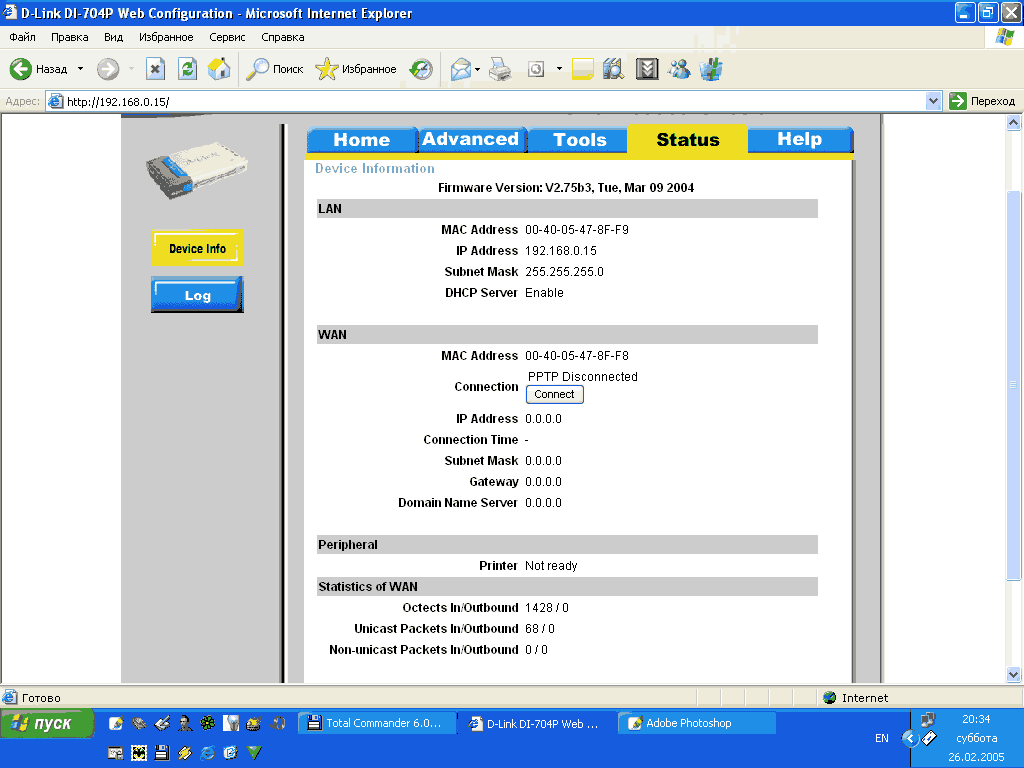Click the LAN MAC value 00-40-05-47-8F-F9
The height and width of the screenshot is (768, 1024).
[577, 230]
